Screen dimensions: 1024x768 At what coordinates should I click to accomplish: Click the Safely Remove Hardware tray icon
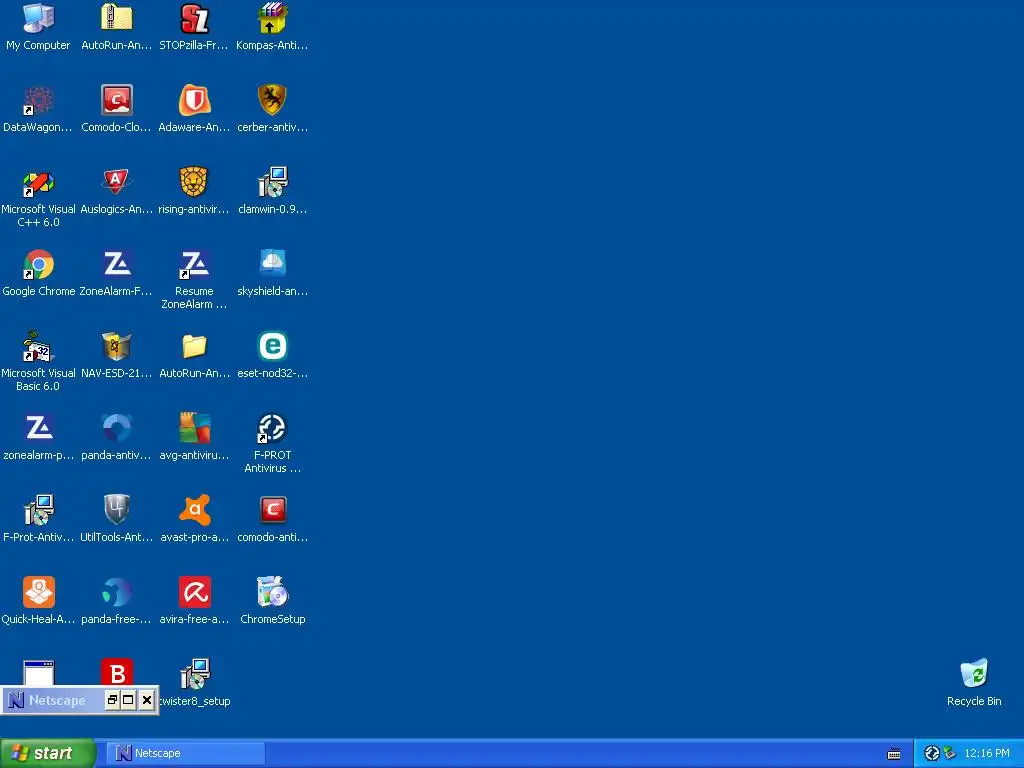[950, 754]
